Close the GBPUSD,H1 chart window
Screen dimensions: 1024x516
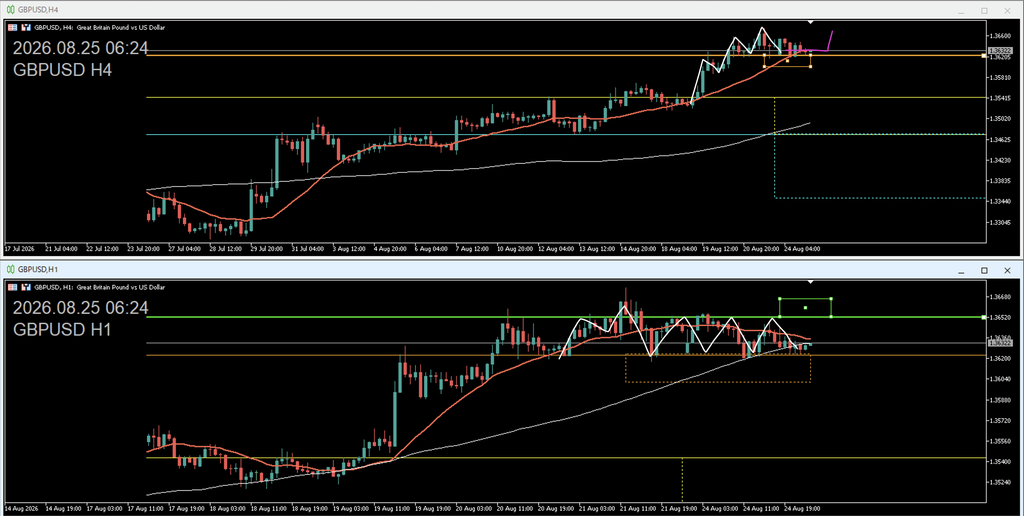coord(1008,270)
